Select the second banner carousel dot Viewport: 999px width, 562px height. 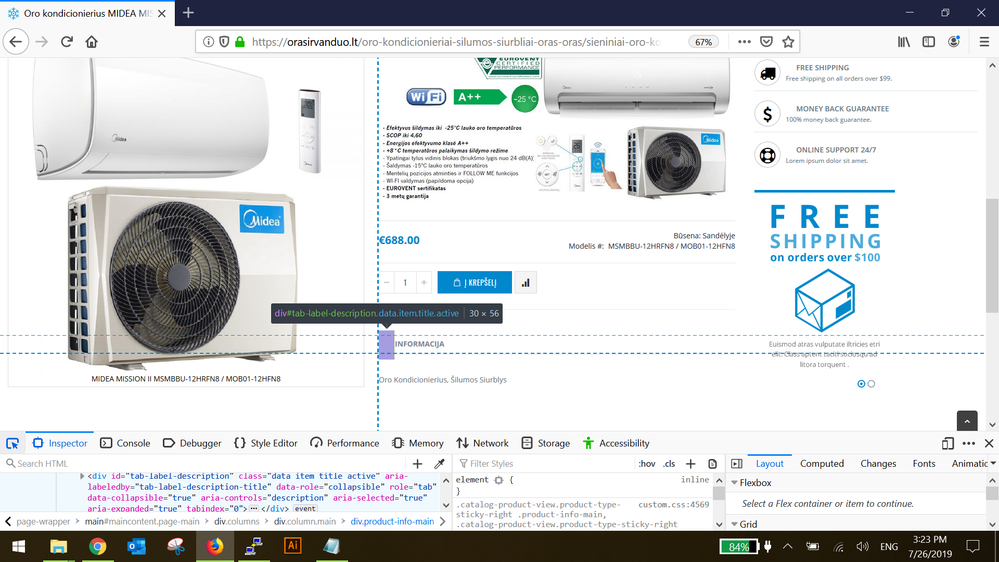(872, 384)
